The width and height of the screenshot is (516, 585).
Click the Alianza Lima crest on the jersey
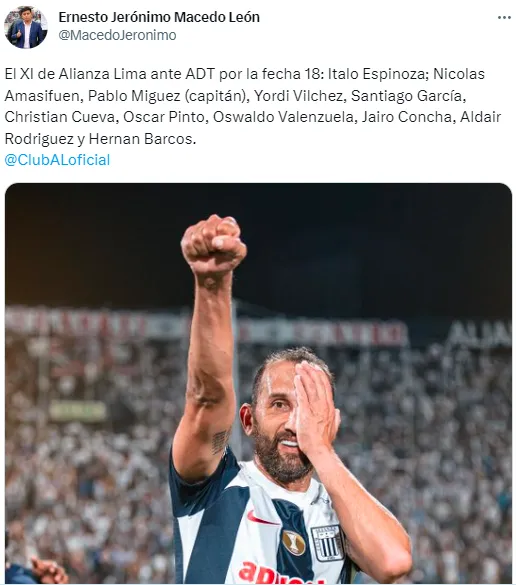pos(327,543)
